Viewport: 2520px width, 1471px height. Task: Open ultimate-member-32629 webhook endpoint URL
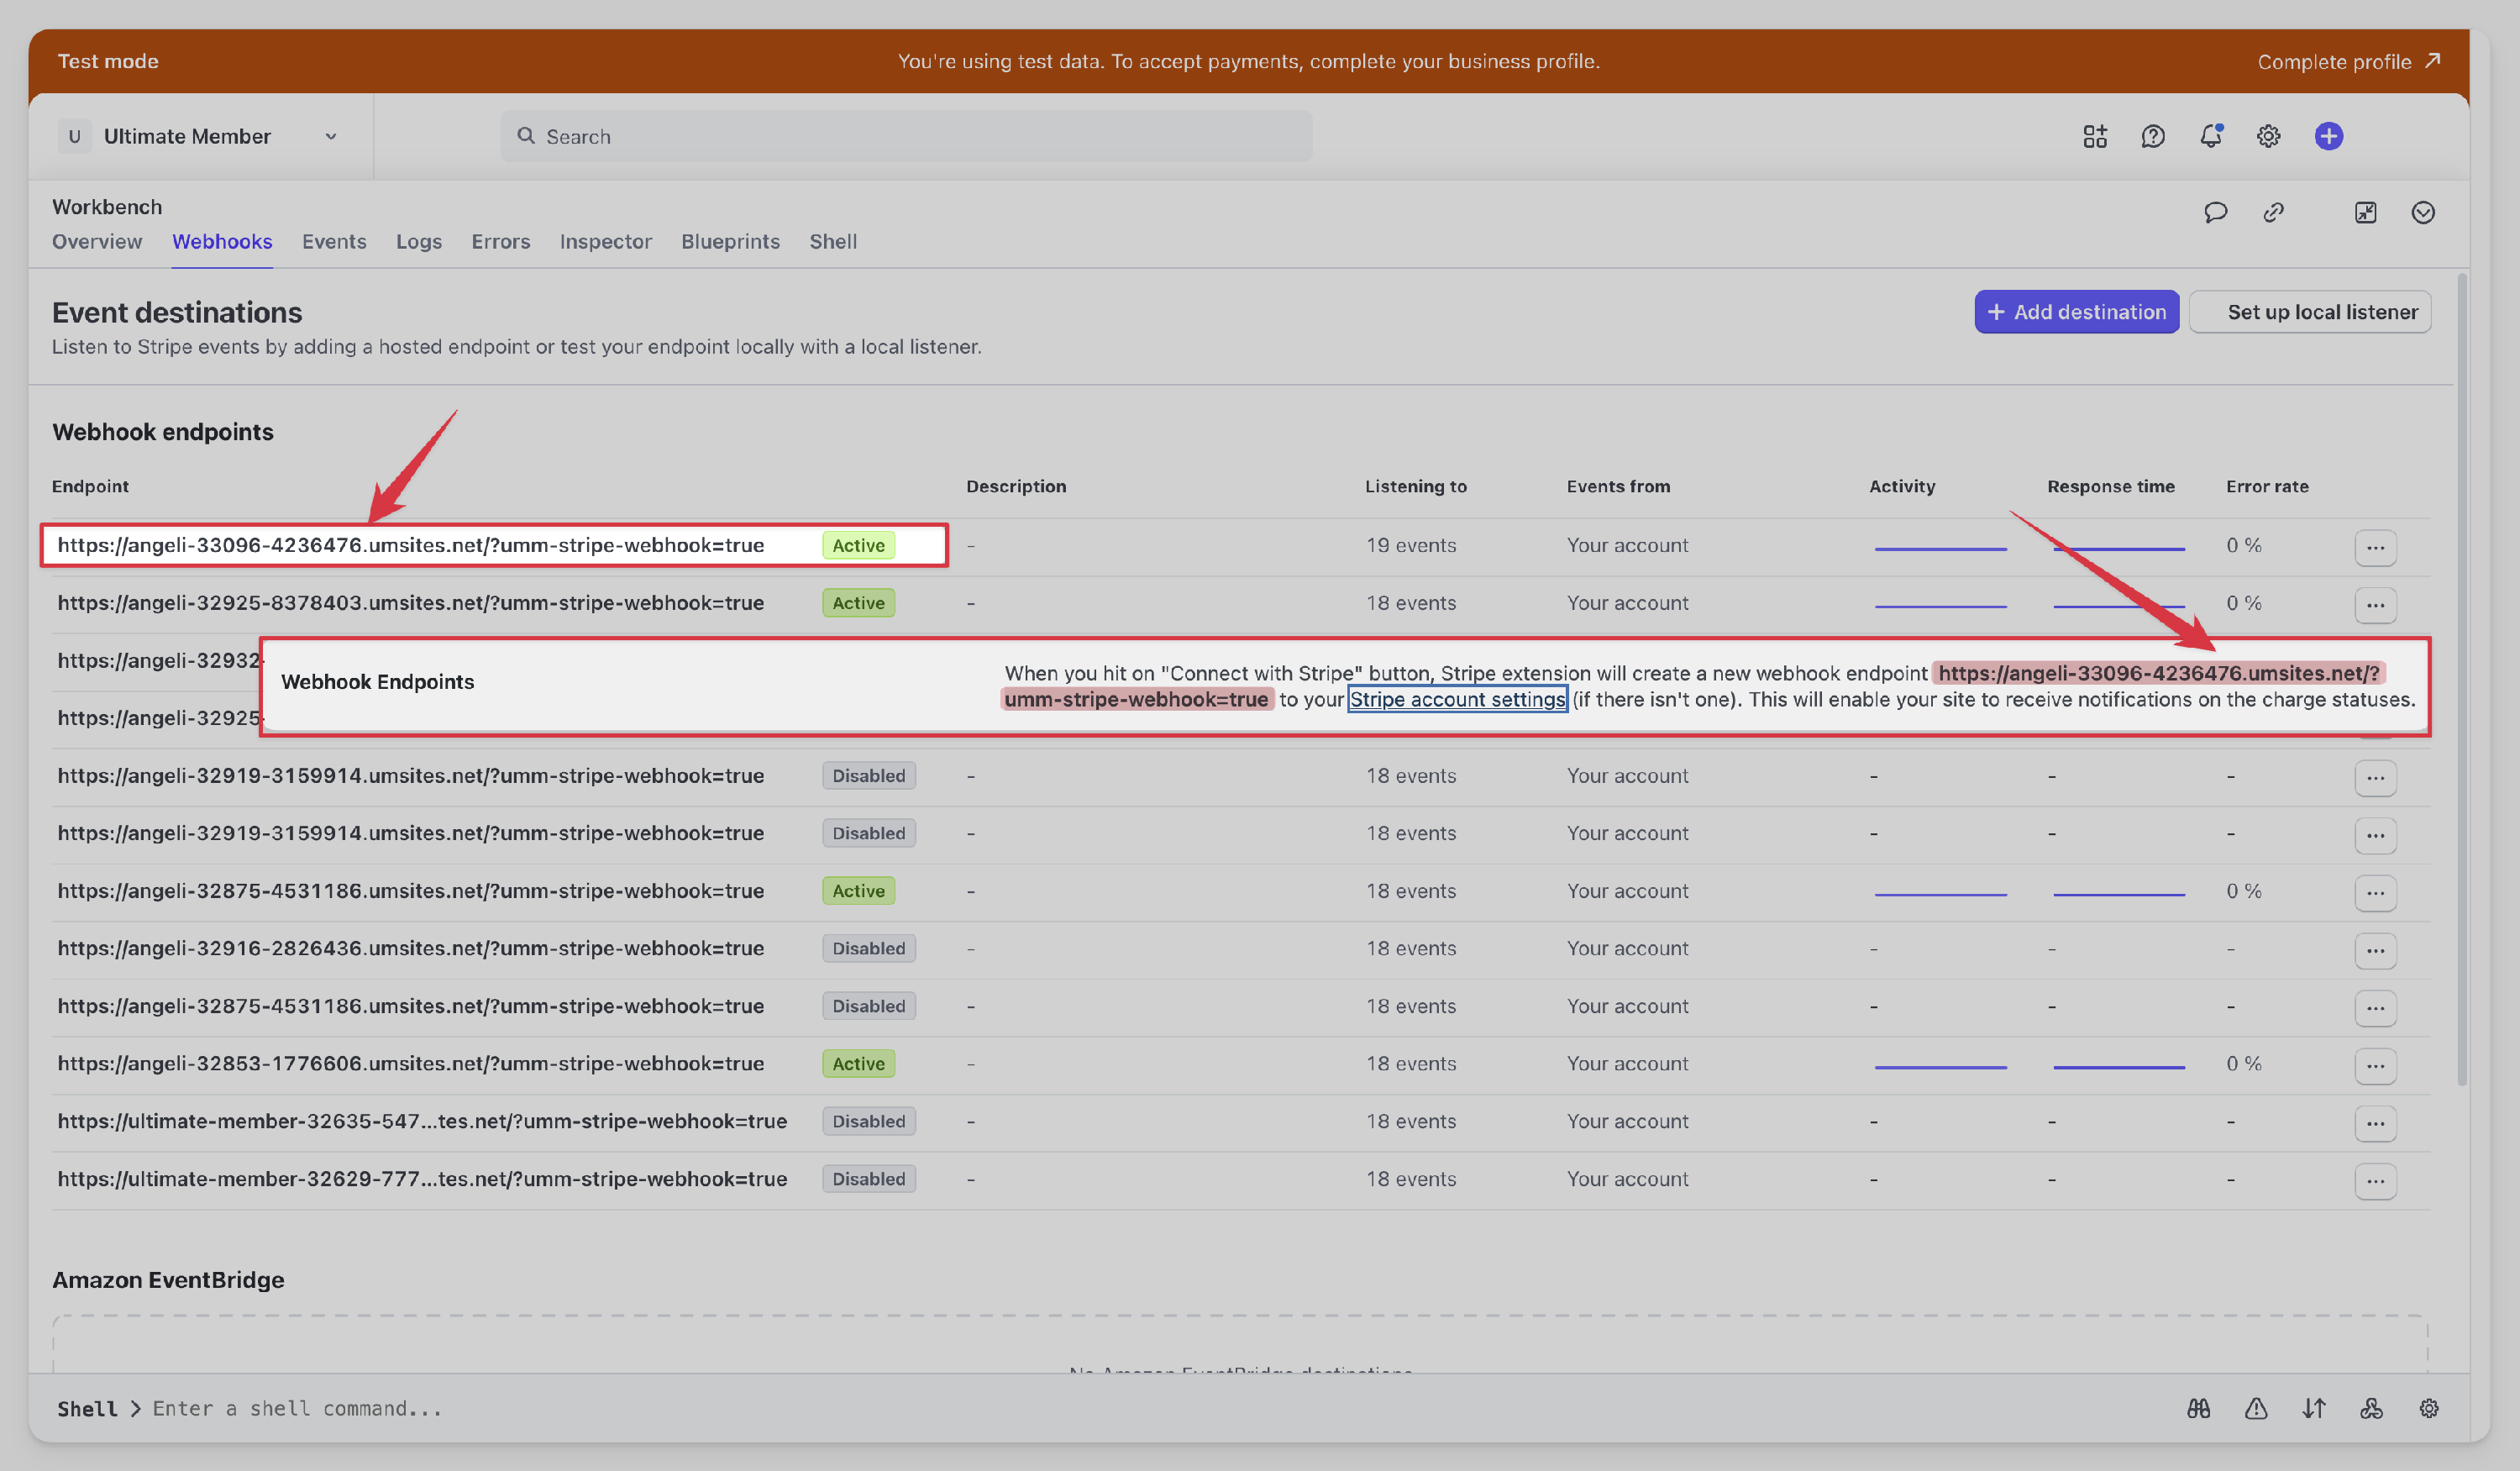tap(422, 1179)
